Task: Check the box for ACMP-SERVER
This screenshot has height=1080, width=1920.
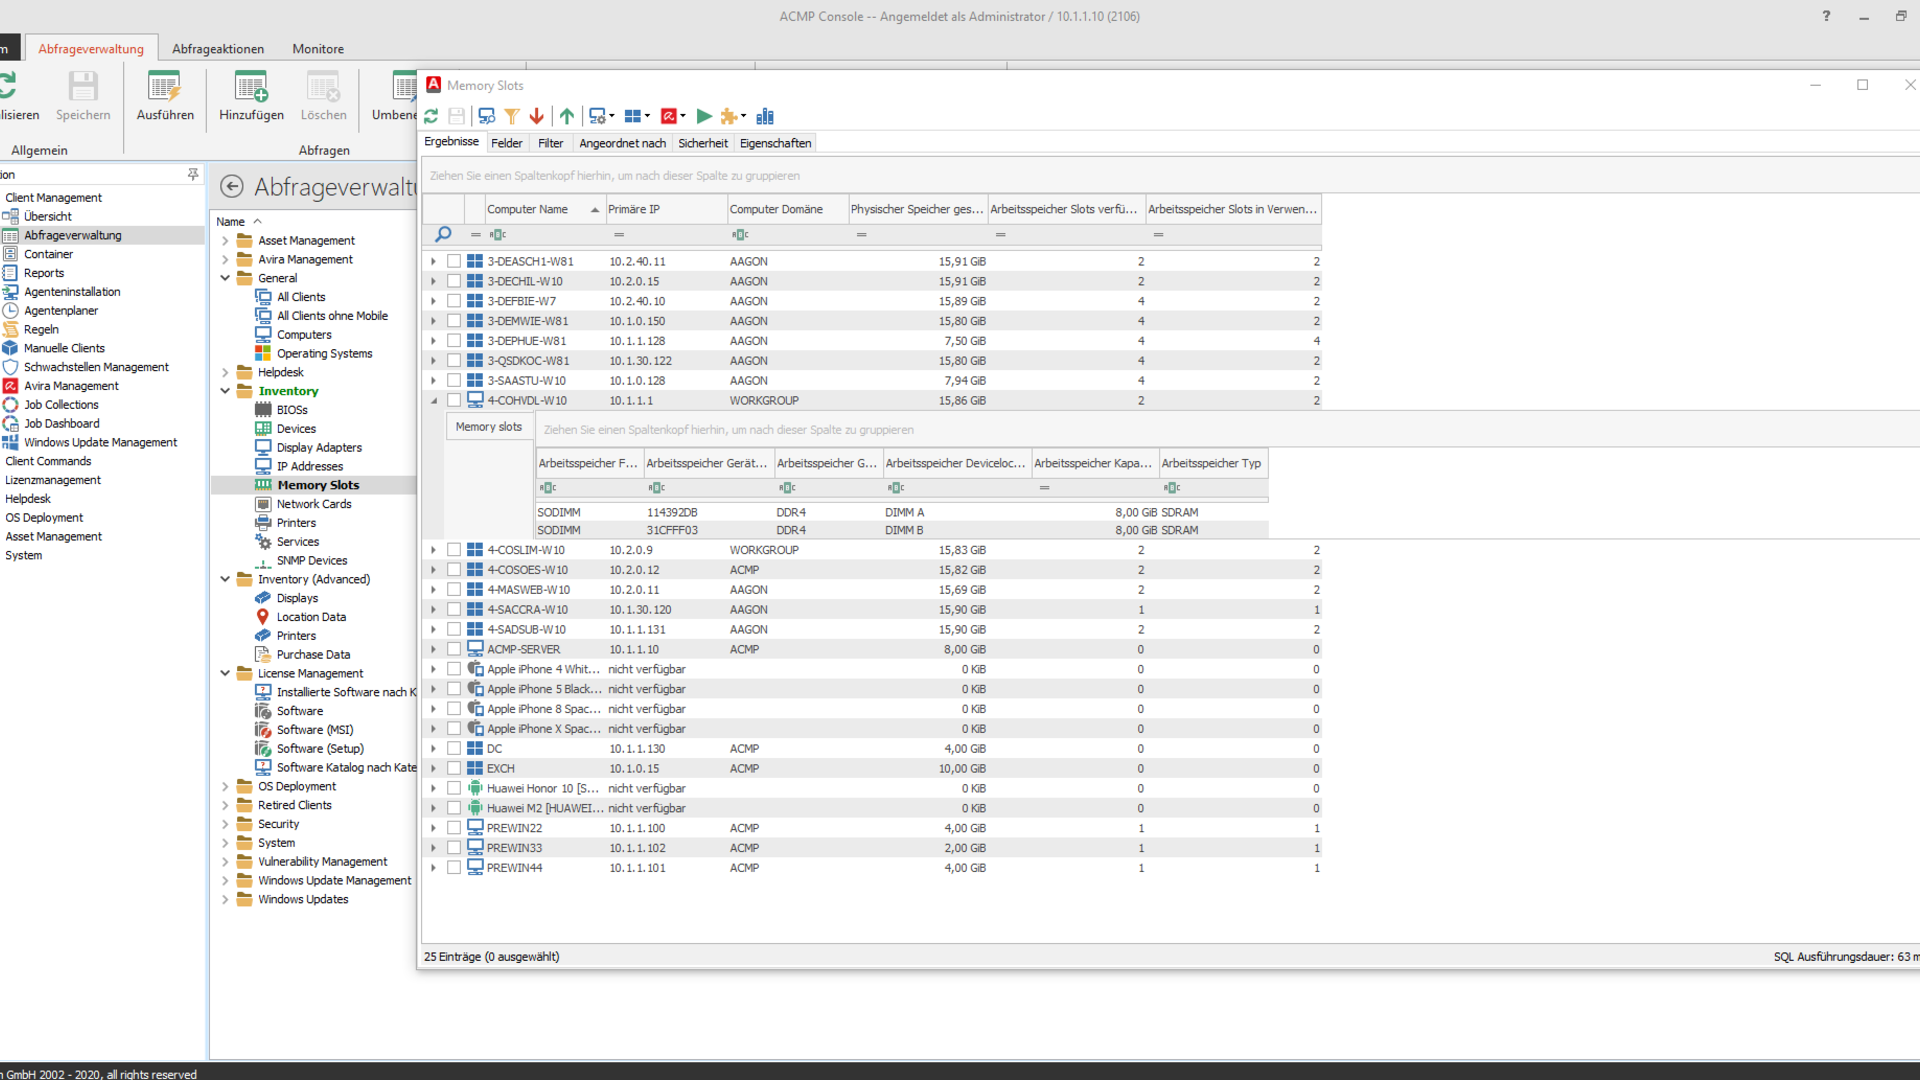Action: [x=454, y=649]
